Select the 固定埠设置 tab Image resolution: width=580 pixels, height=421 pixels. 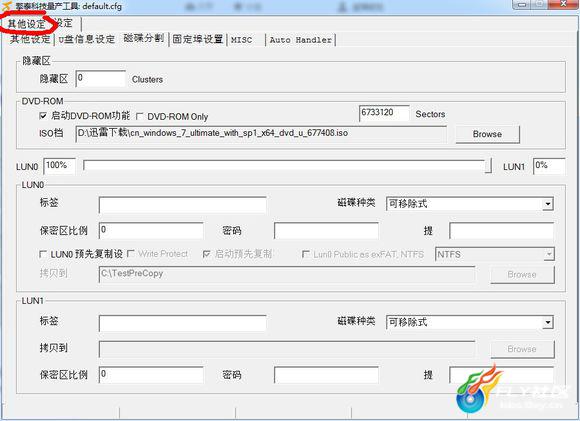pyautogui.click(x=198, y=39)
